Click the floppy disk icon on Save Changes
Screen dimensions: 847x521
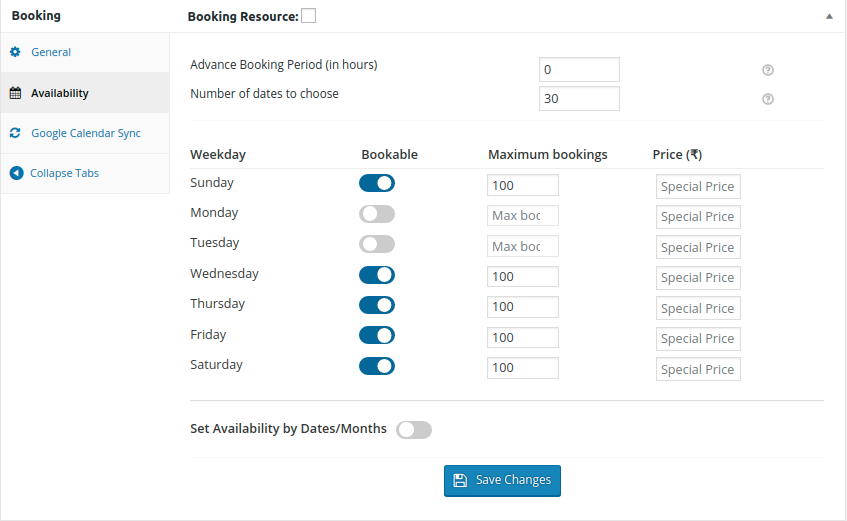click(460, 480)
